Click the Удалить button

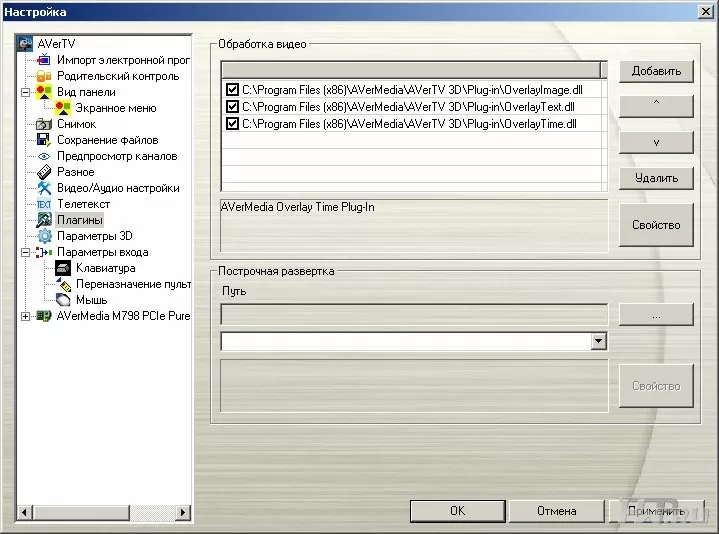pos(655,178)
